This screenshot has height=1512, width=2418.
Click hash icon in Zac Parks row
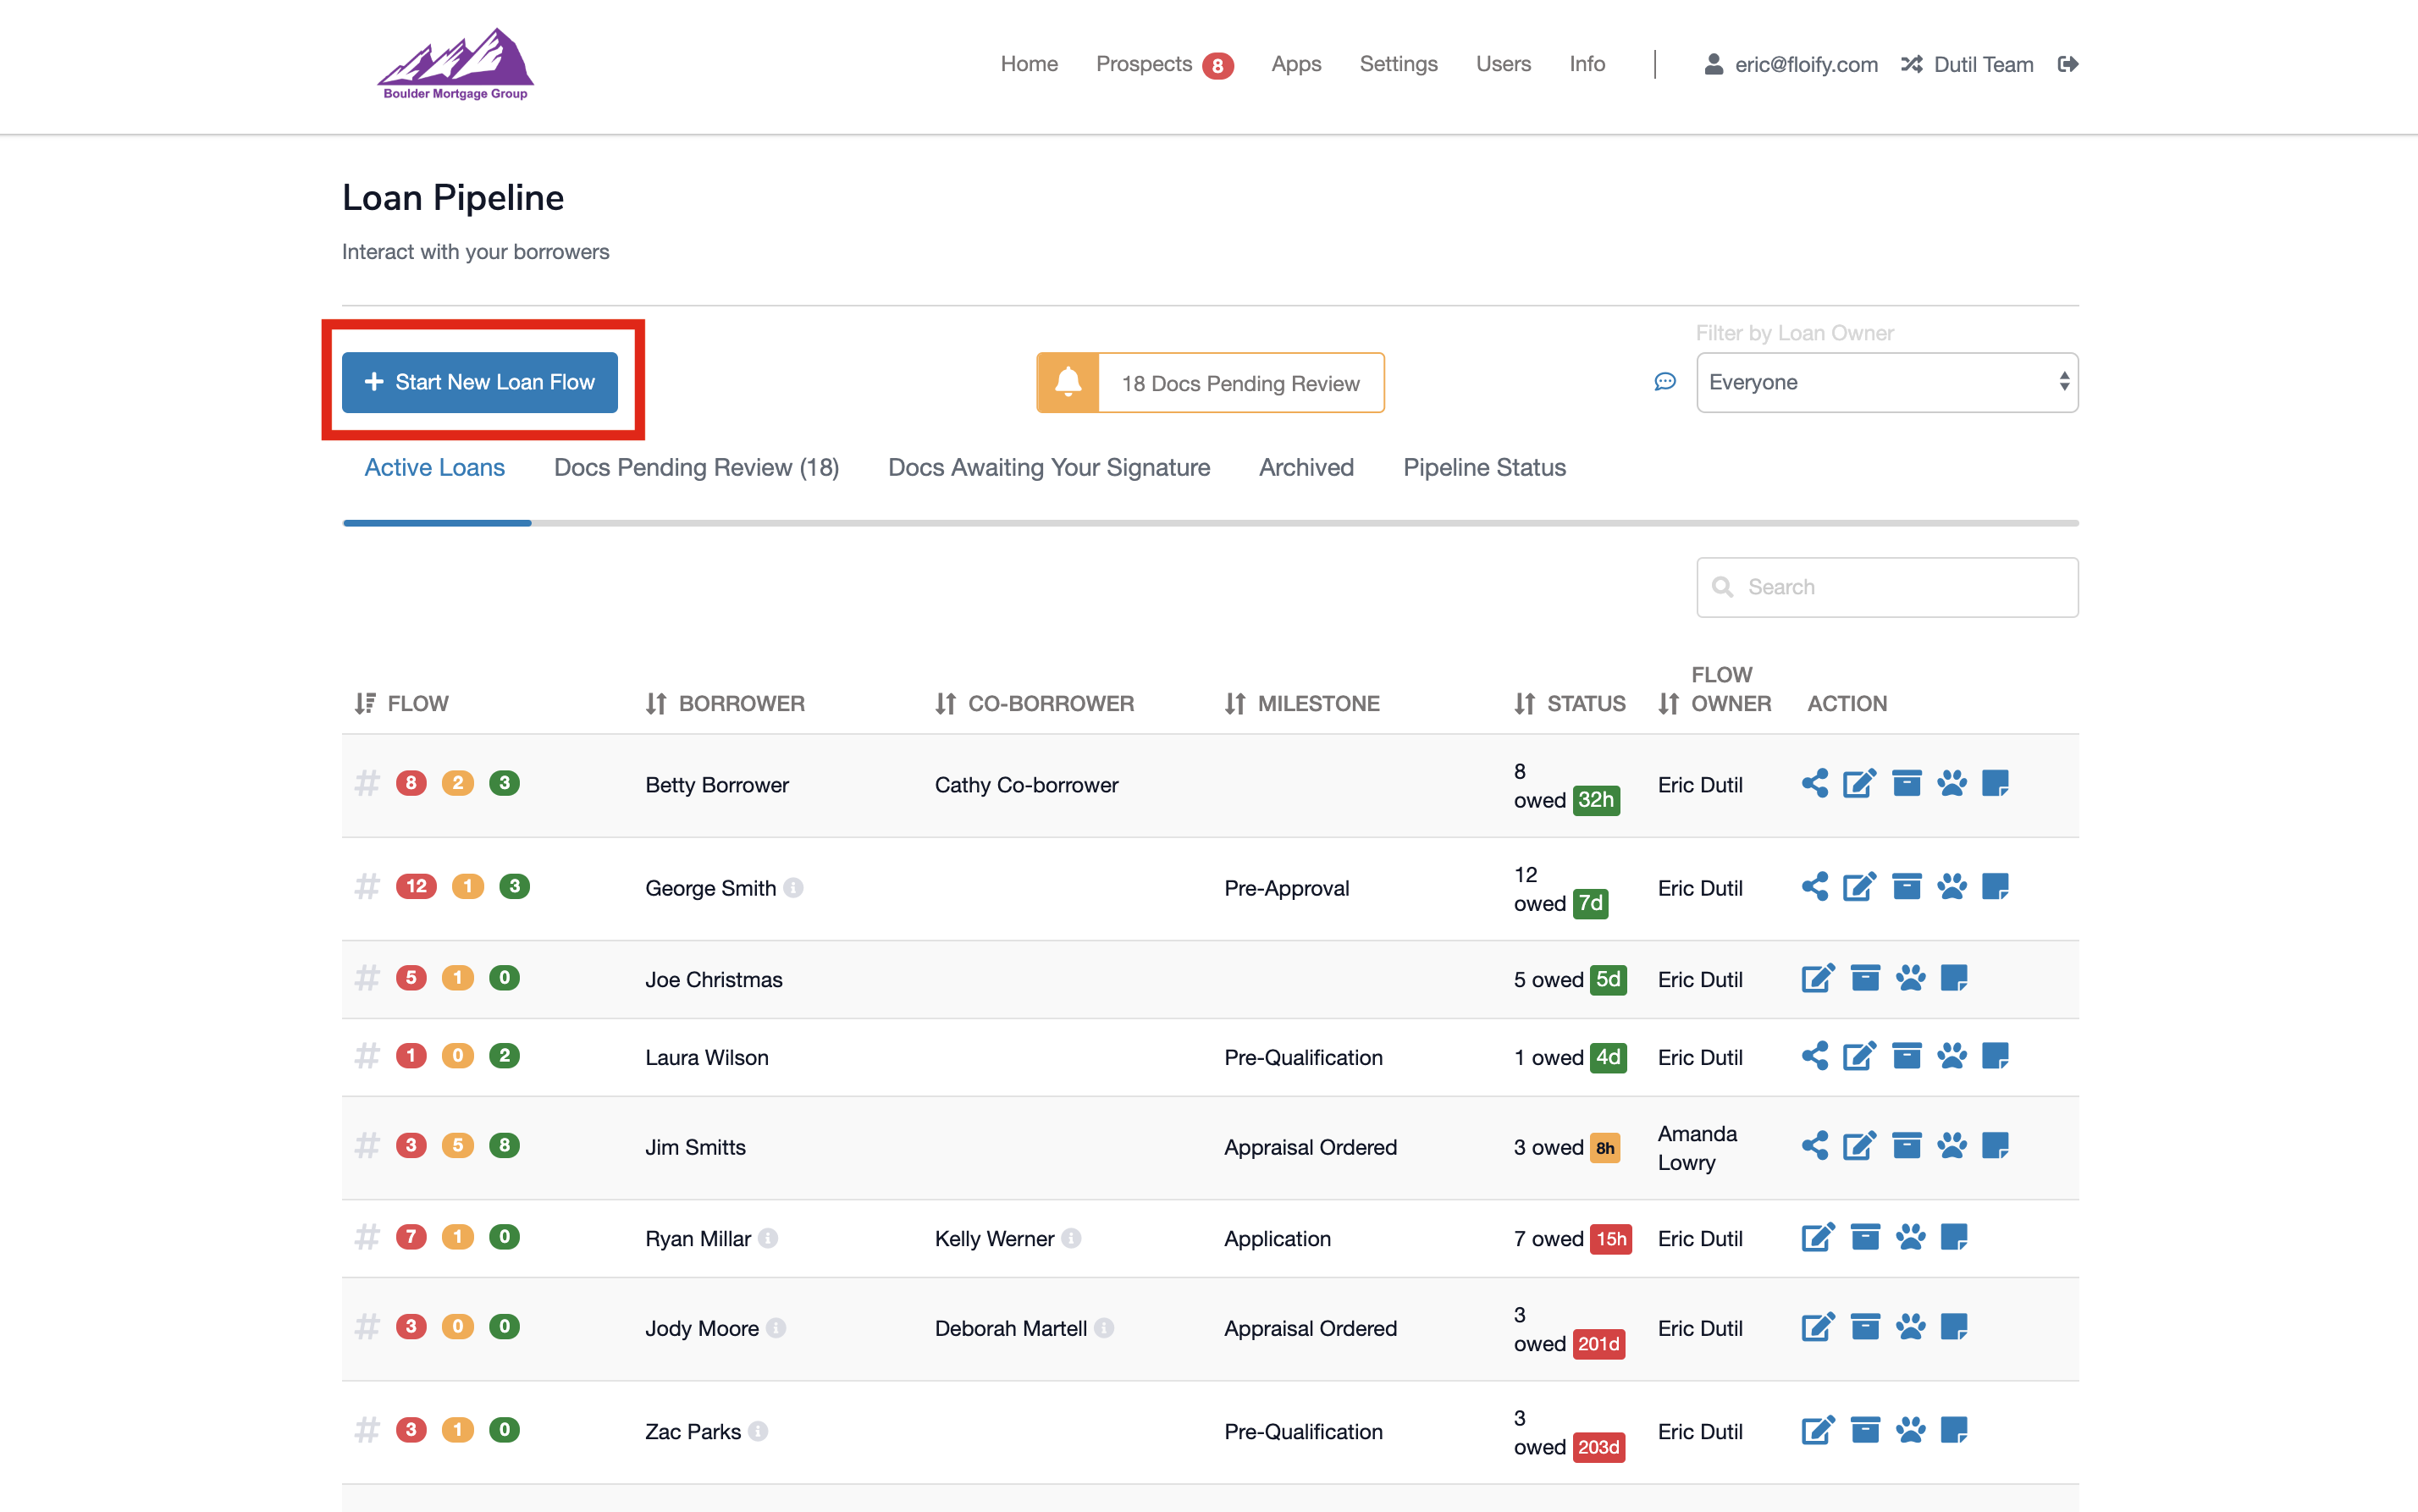pyautogui.click(x=367, y=1430)
